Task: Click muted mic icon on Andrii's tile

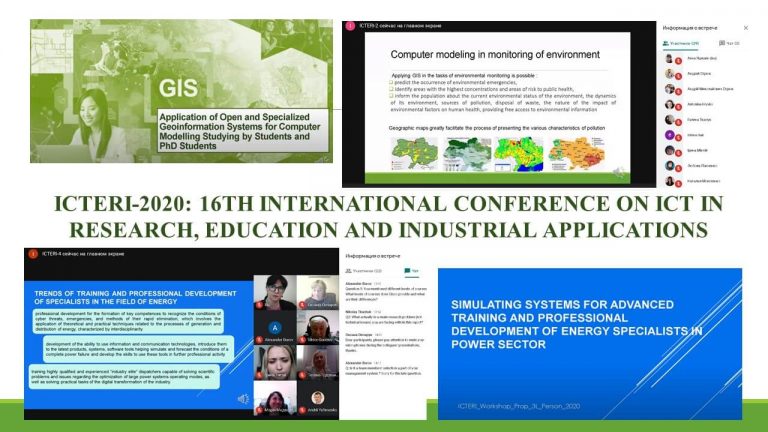Action: click(303, 410)
